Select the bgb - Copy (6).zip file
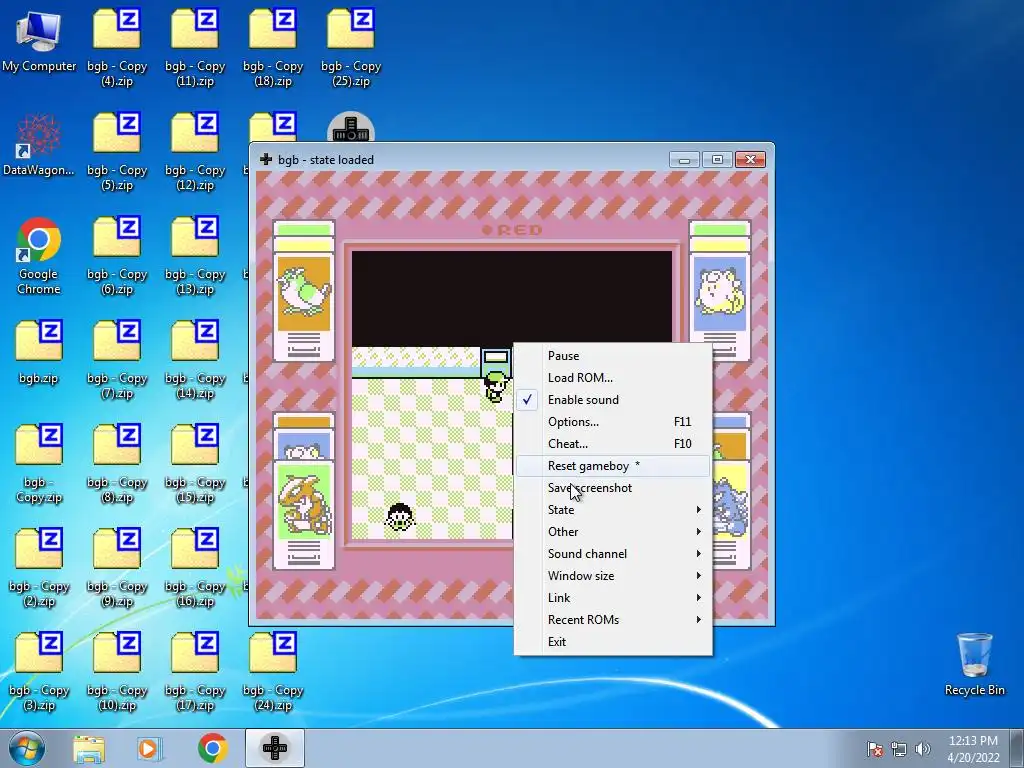 point(117,256)
